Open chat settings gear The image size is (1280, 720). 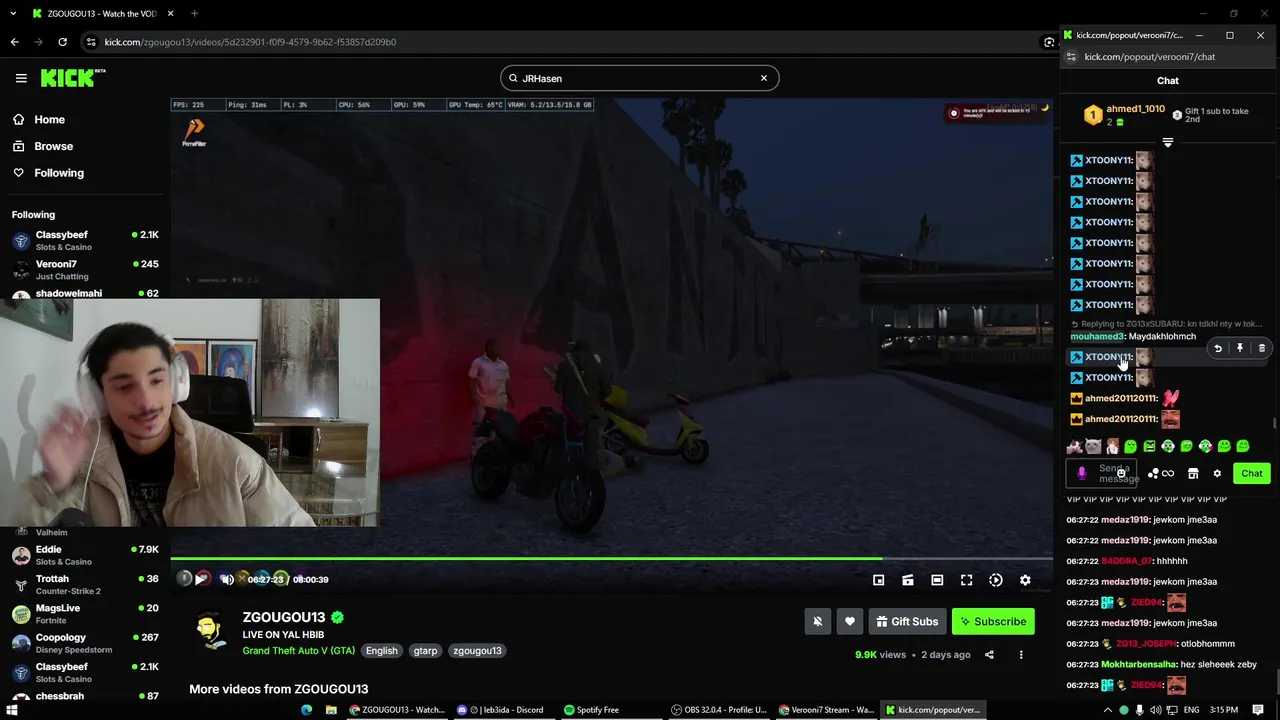[1217, 473]
